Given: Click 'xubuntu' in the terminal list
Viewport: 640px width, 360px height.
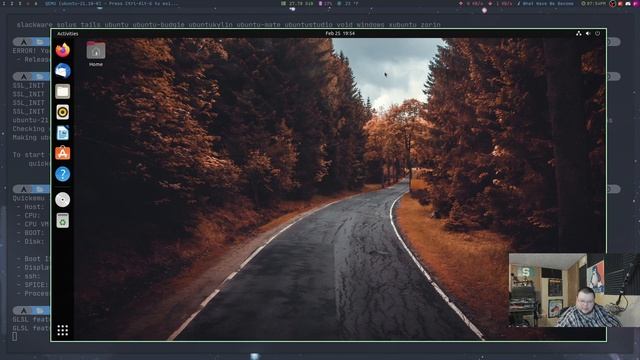Looking at the screenshot, I should pyautogui.click(x=402, y=24).
